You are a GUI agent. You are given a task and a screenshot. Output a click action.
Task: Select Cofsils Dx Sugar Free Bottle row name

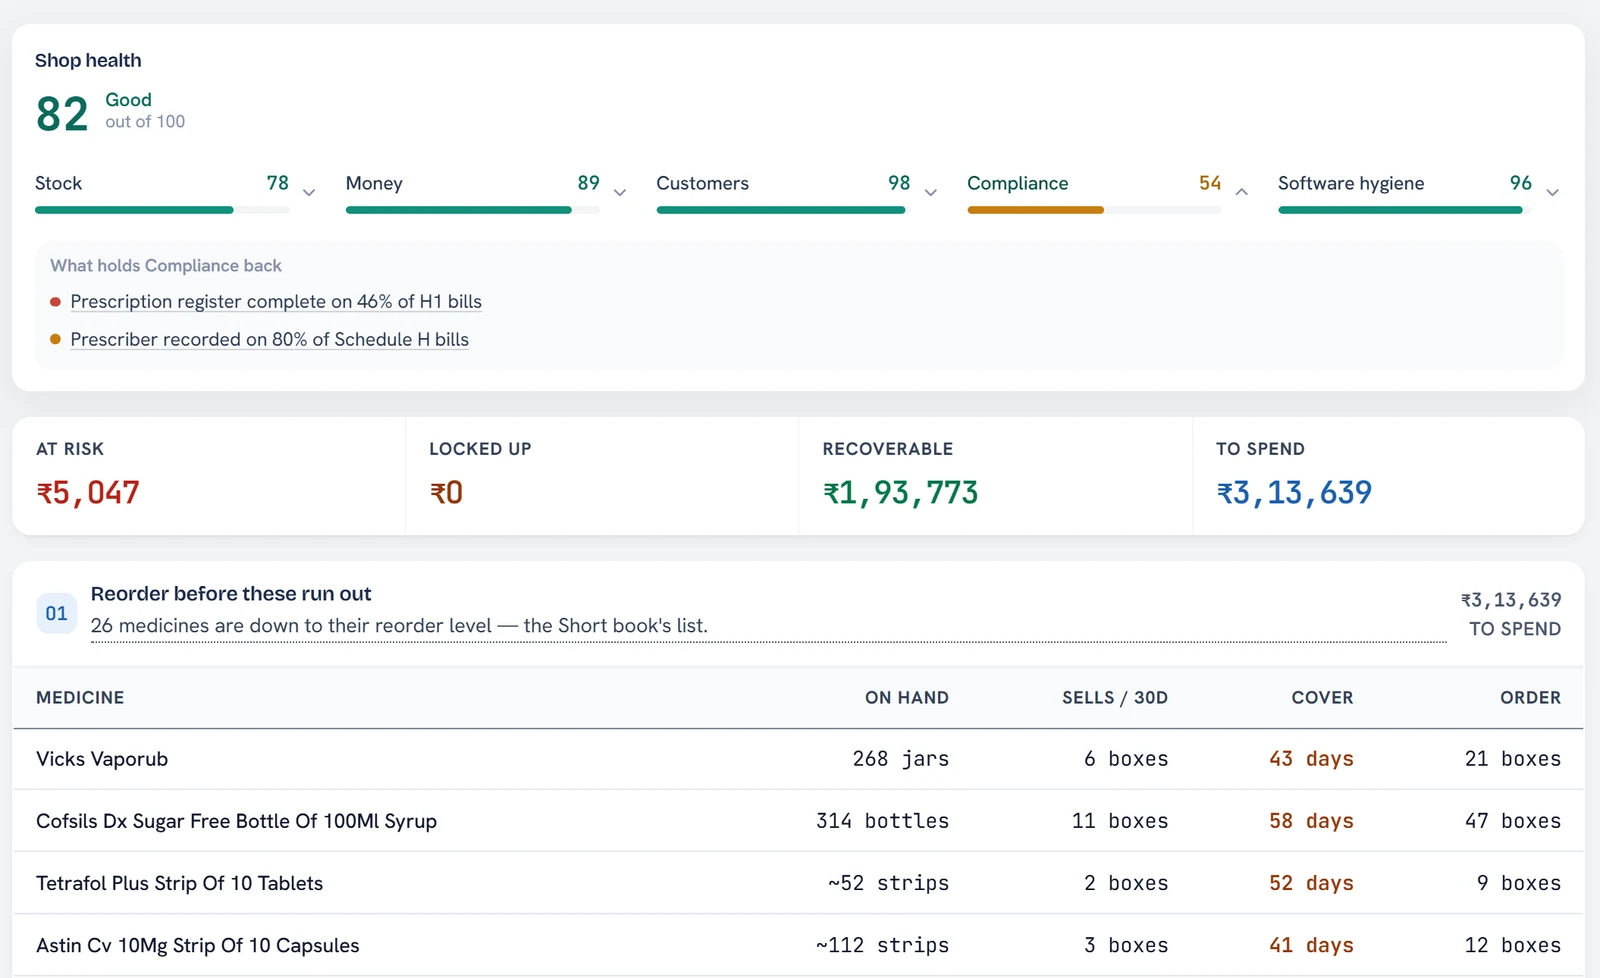(236, 821)
